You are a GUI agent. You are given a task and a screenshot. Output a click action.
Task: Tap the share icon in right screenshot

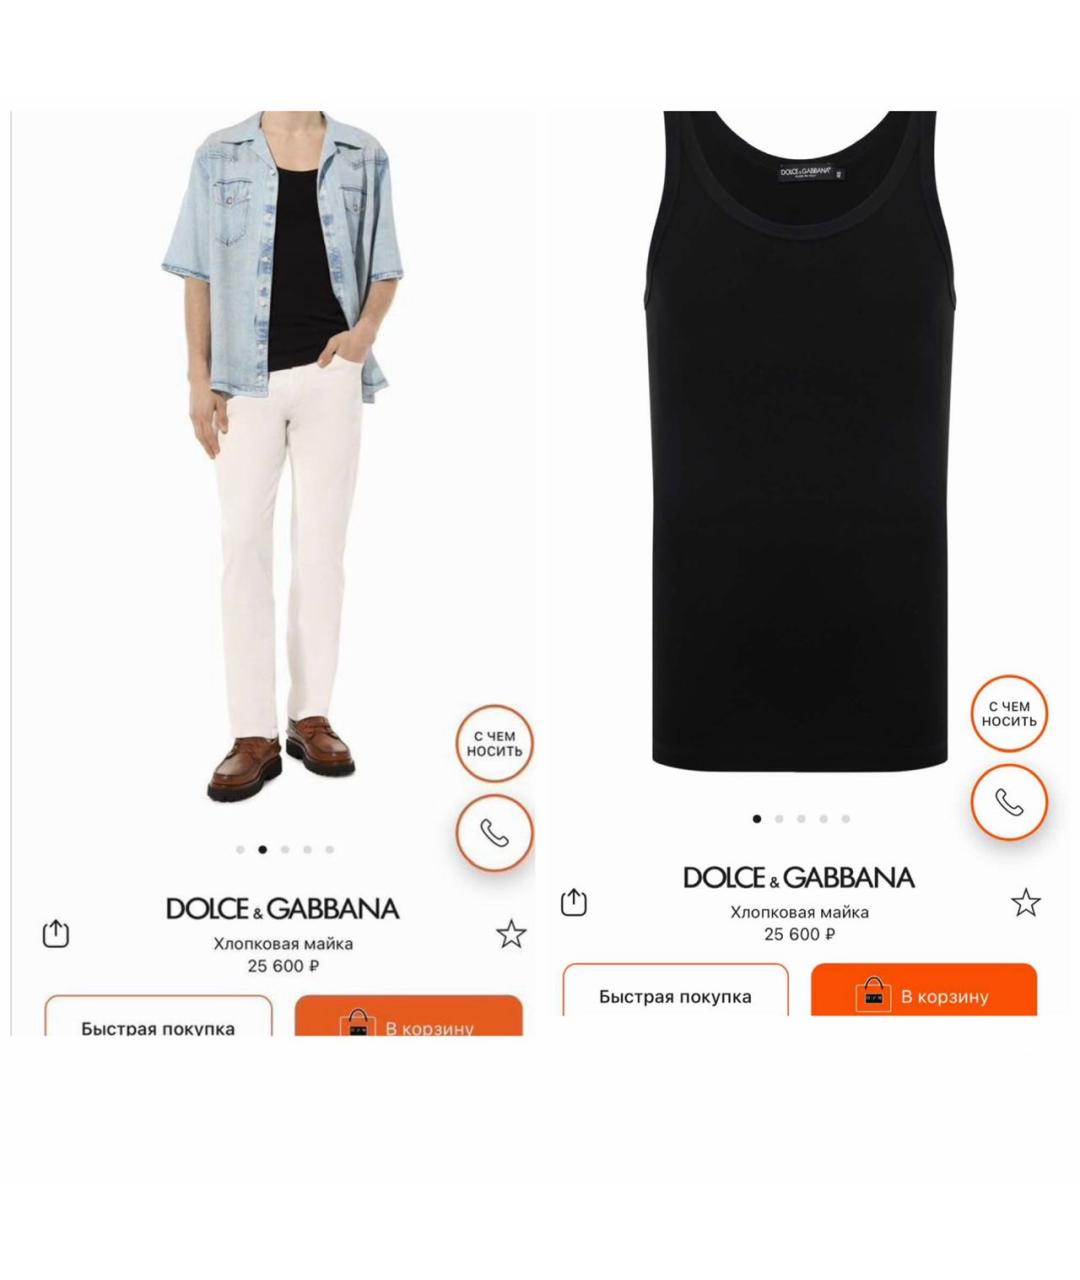[x=573, y=902]
